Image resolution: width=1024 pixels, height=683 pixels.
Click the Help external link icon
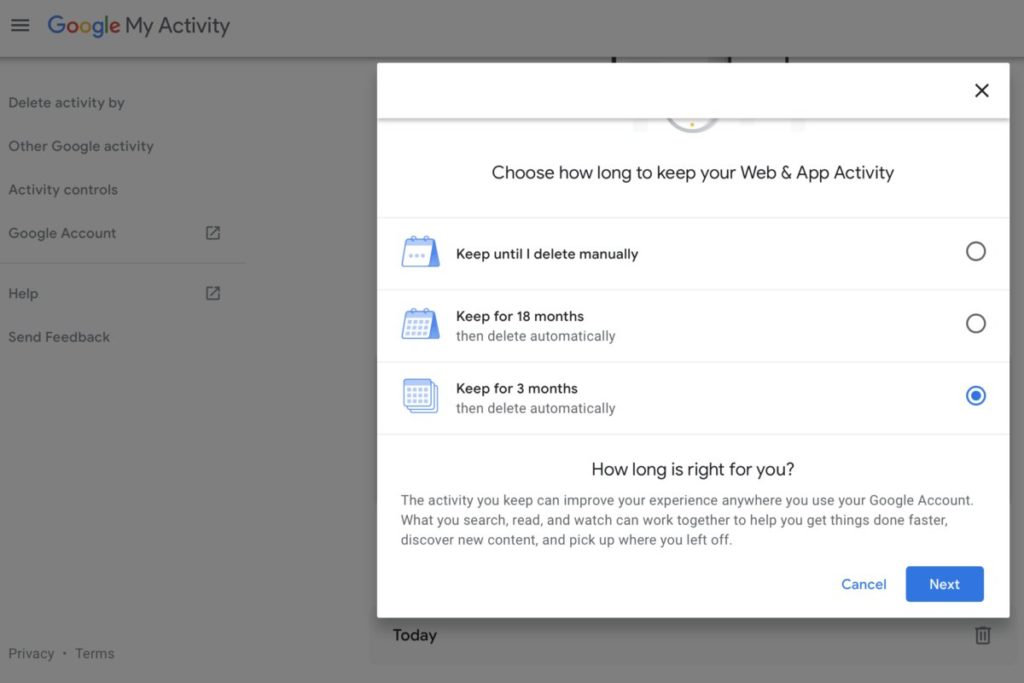coord(213,293)
